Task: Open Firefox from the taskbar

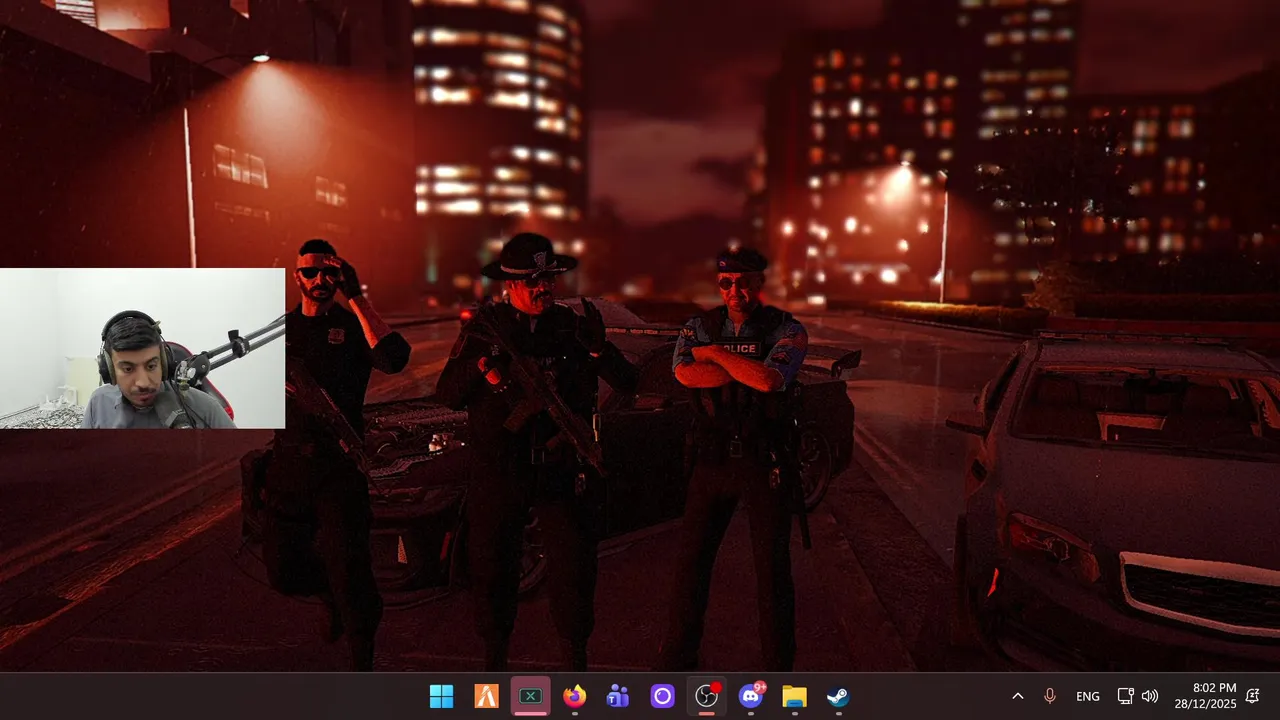Action: click(x=574, y=696)
